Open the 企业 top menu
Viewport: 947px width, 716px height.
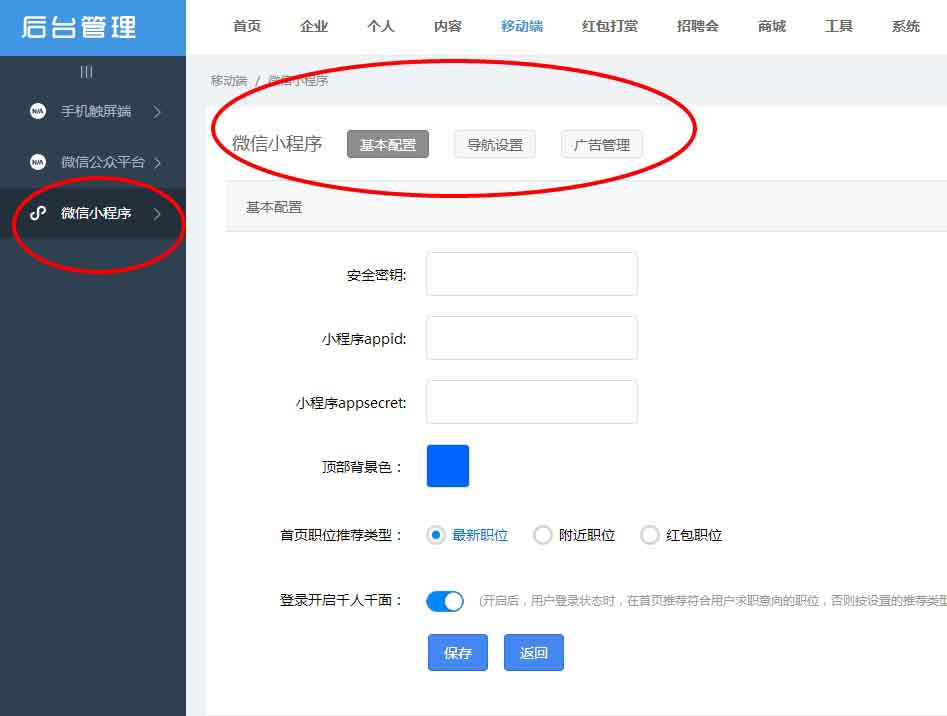pyautogui.click(x=314, y=26)
